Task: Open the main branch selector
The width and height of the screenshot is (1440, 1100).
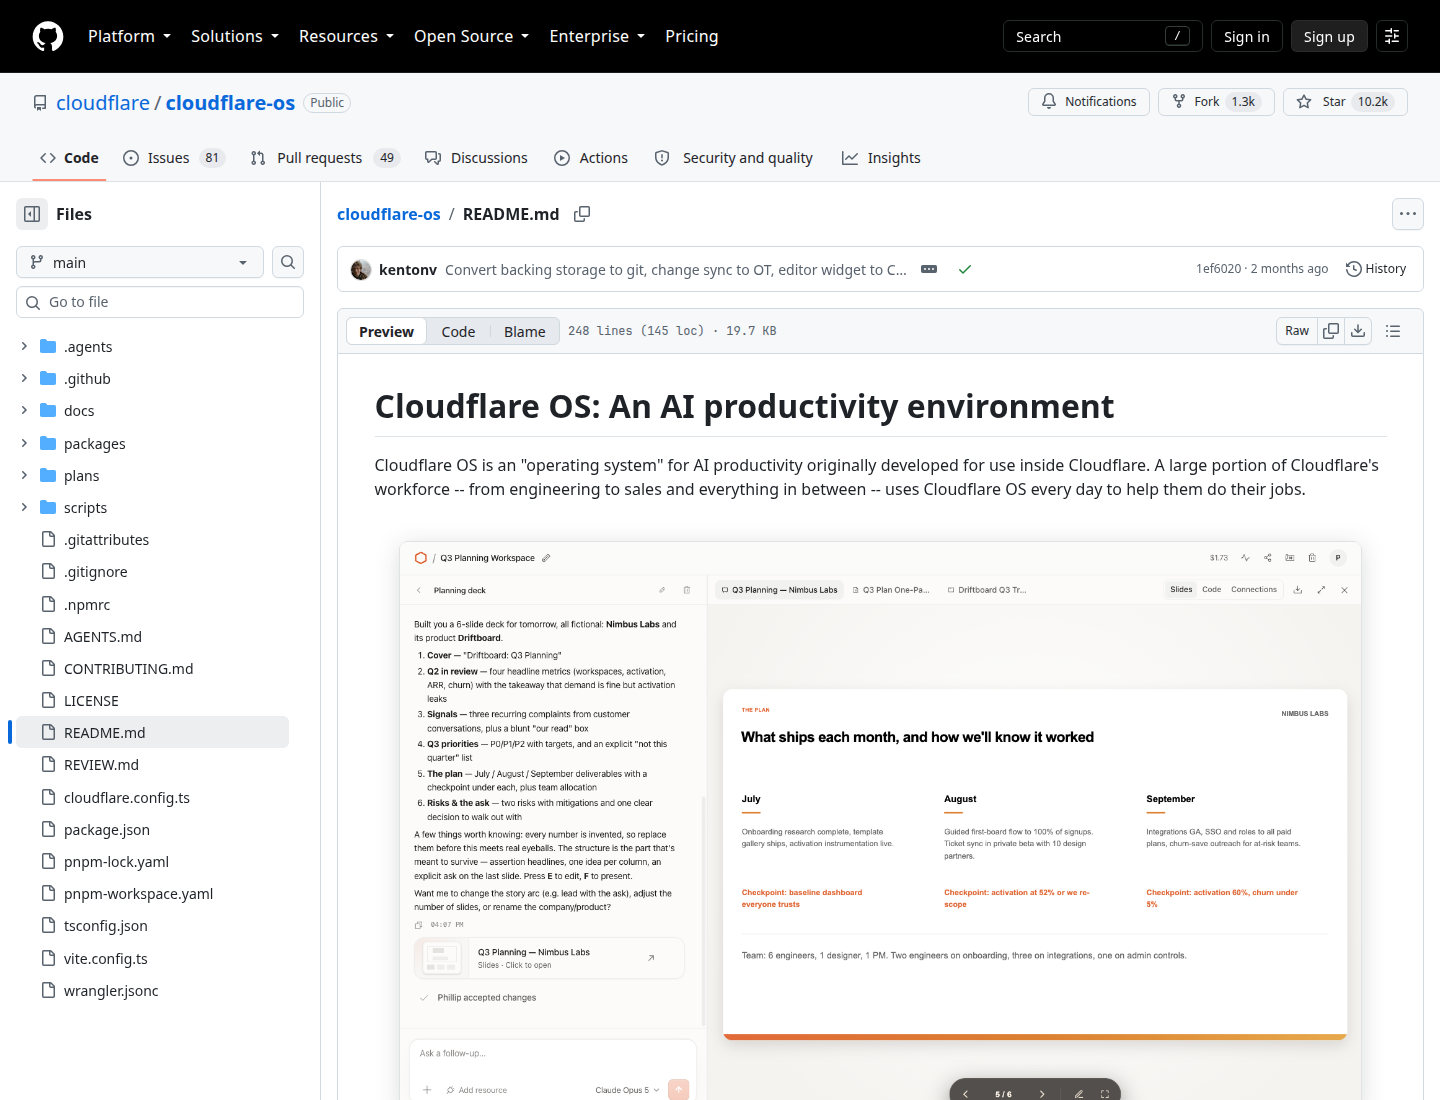Action: tap(140, 262)
